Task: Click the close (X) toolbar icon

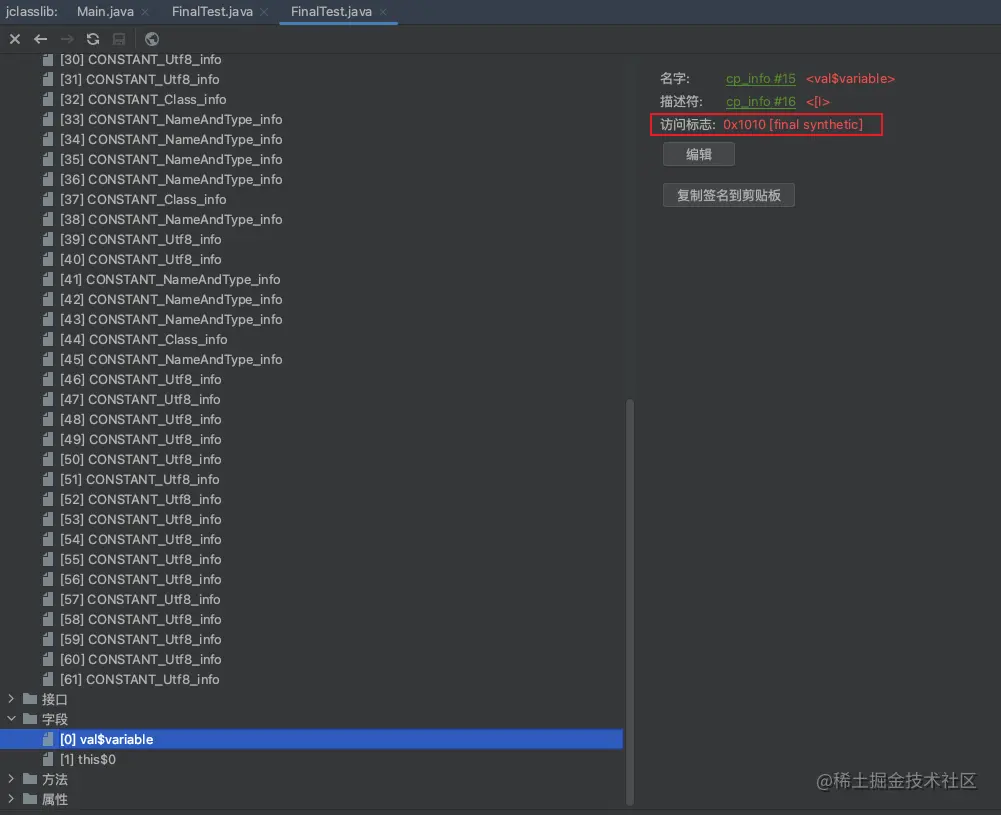Action: pyautogui.click(x=15, y=39)
